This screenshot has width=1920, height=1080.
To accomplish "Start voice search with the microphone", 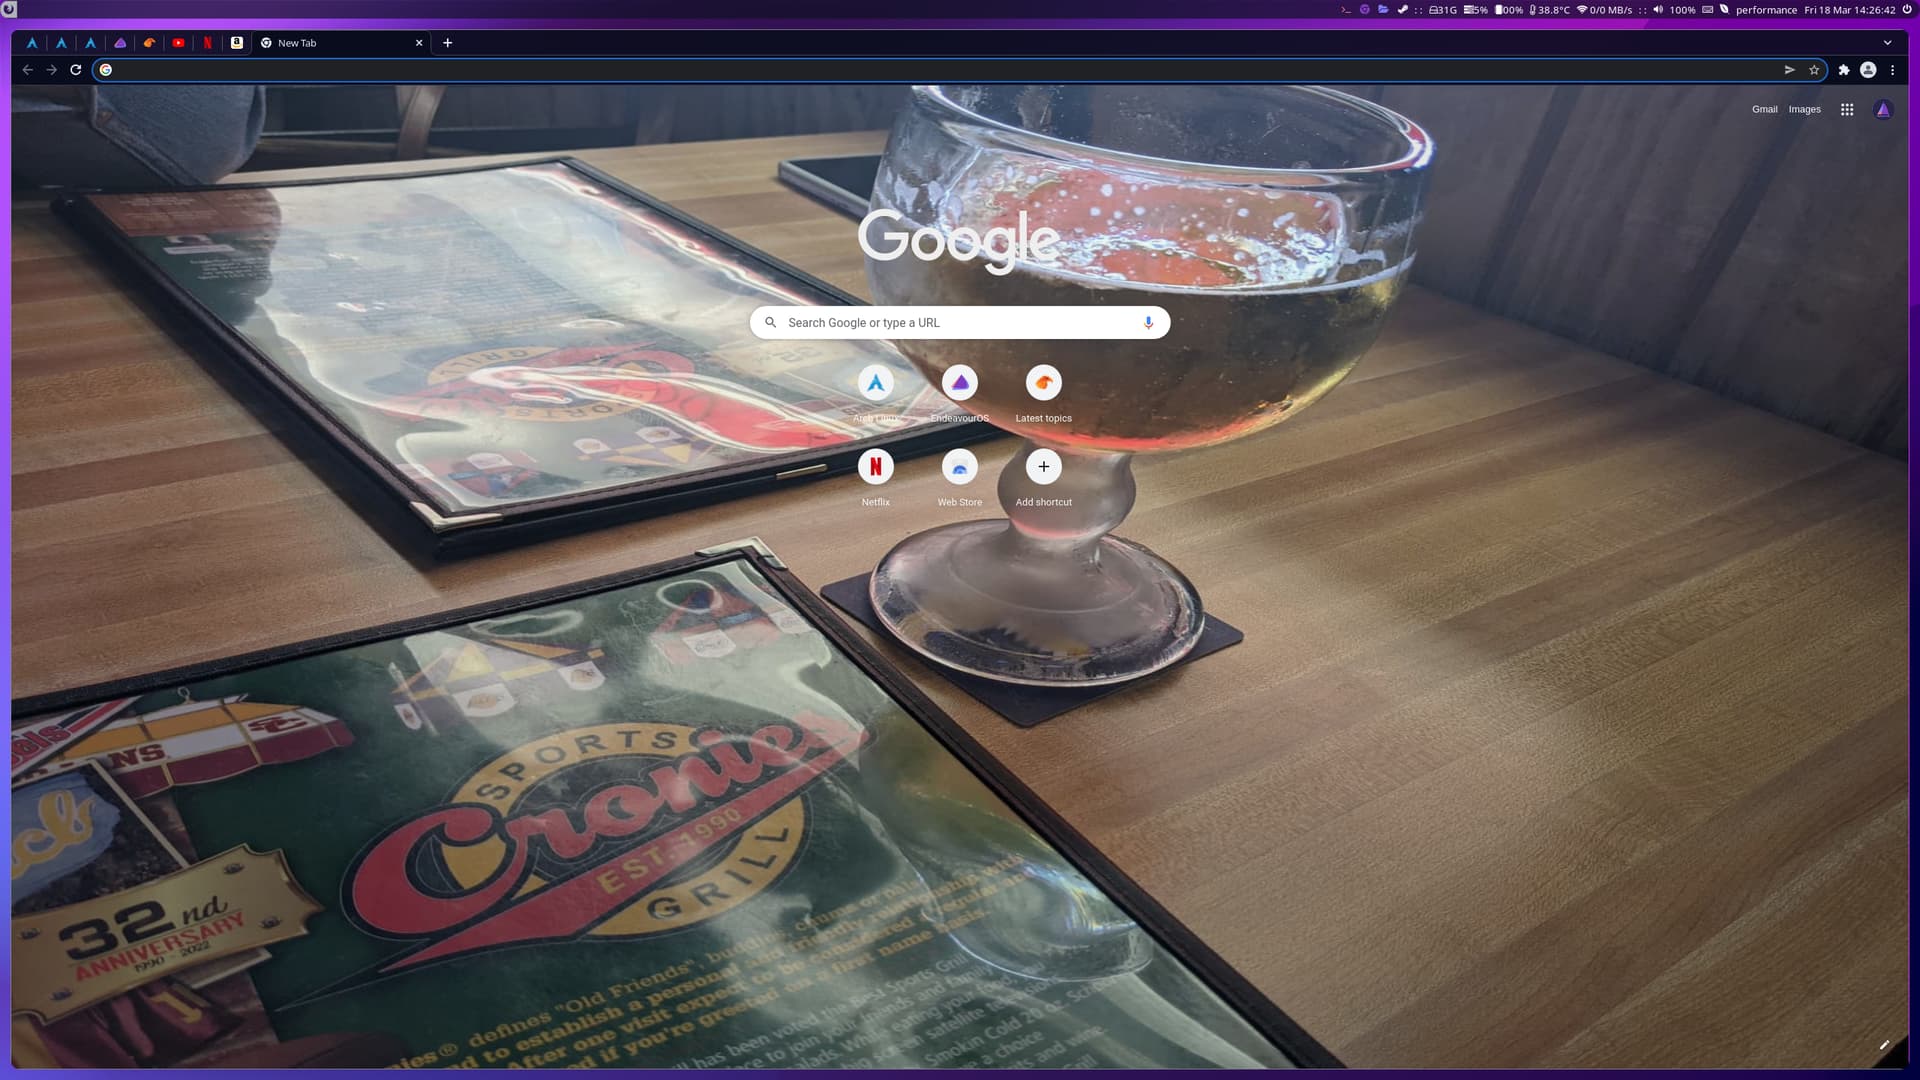I will pyautogui.click(x=1148, y=323).
